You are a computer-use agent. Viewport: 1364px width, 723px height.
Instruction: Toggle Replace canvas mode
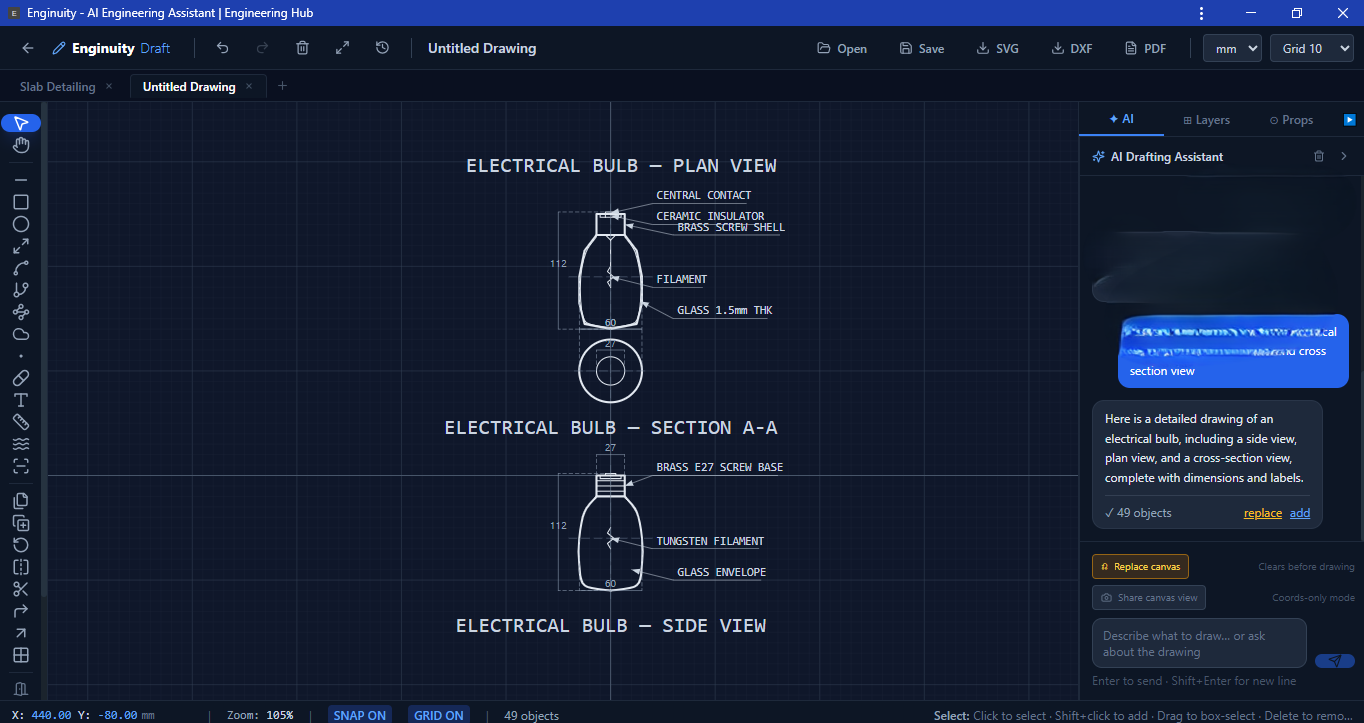(1140, 567)
